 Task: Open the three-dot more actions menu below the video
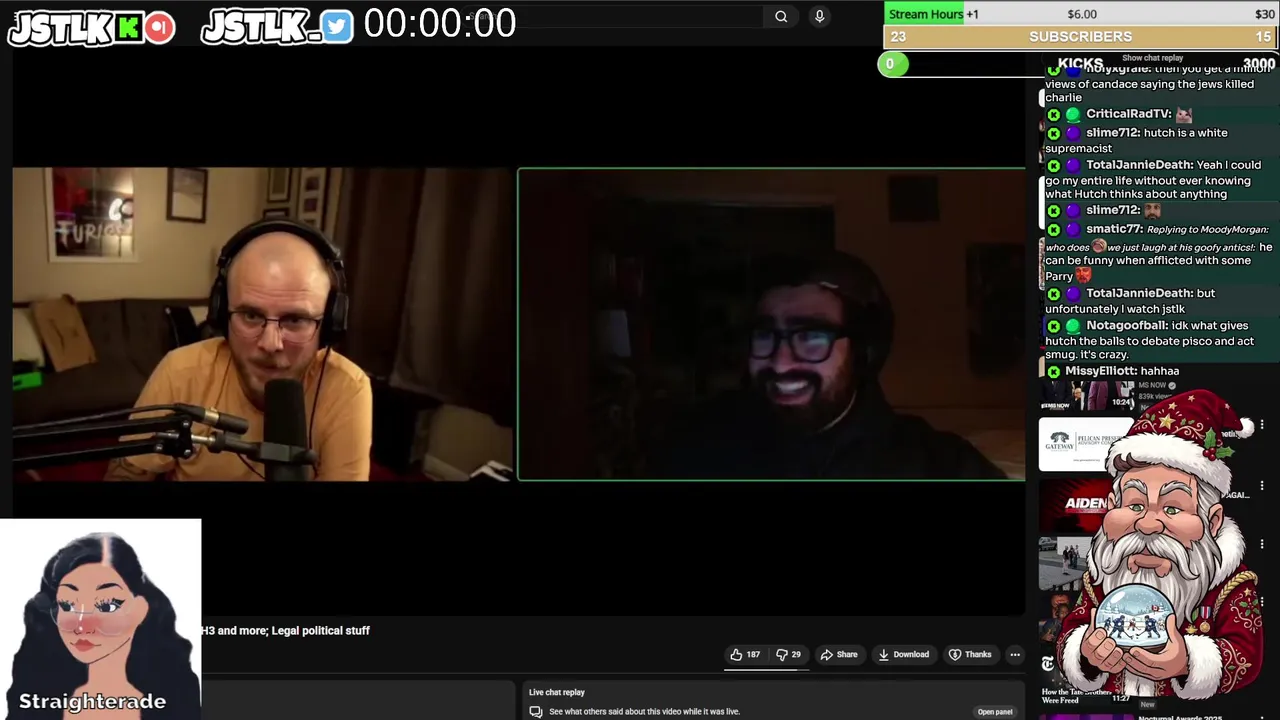(1015, 655)
